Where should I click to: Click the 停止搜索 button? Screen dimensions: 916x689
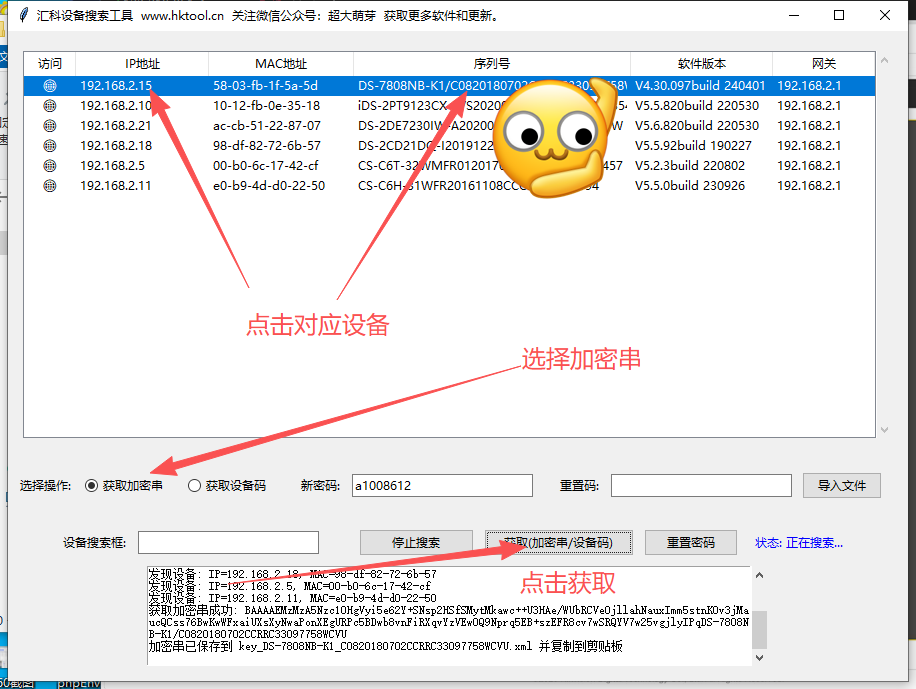(x=416, y=541)
